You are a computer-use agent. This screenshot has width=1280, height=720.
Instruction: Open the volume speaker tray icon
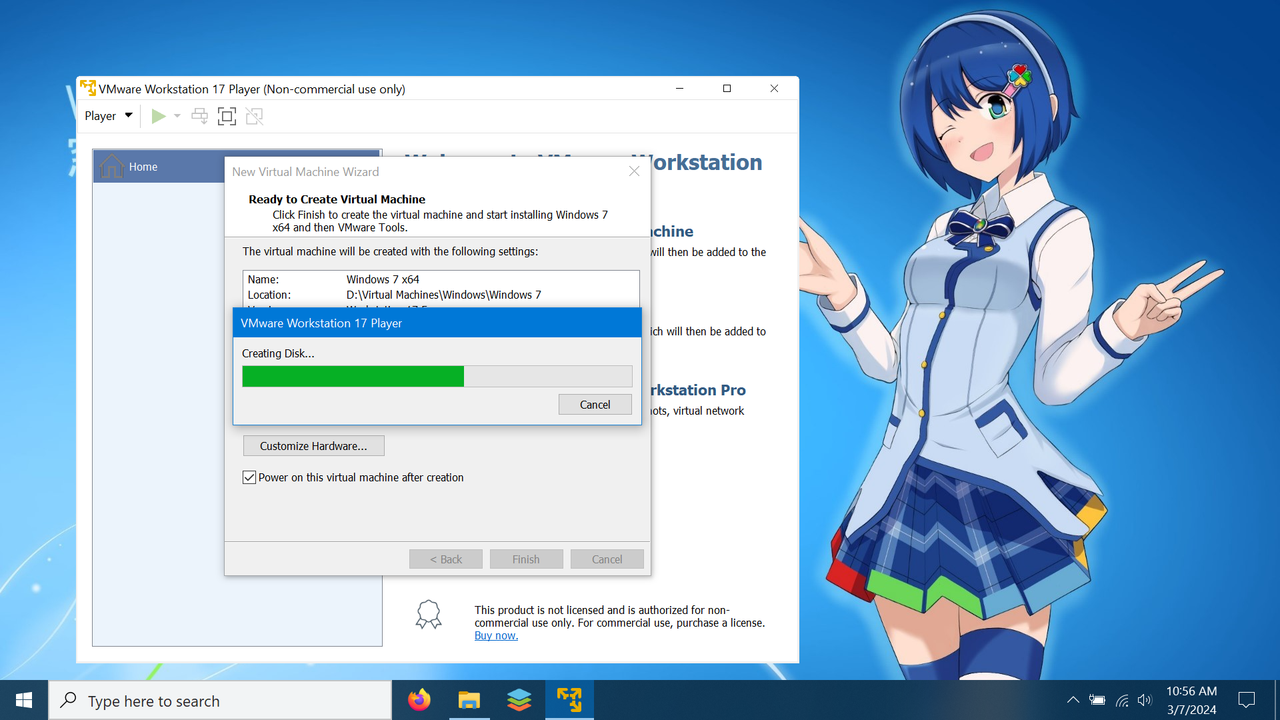coord(1145,700)
